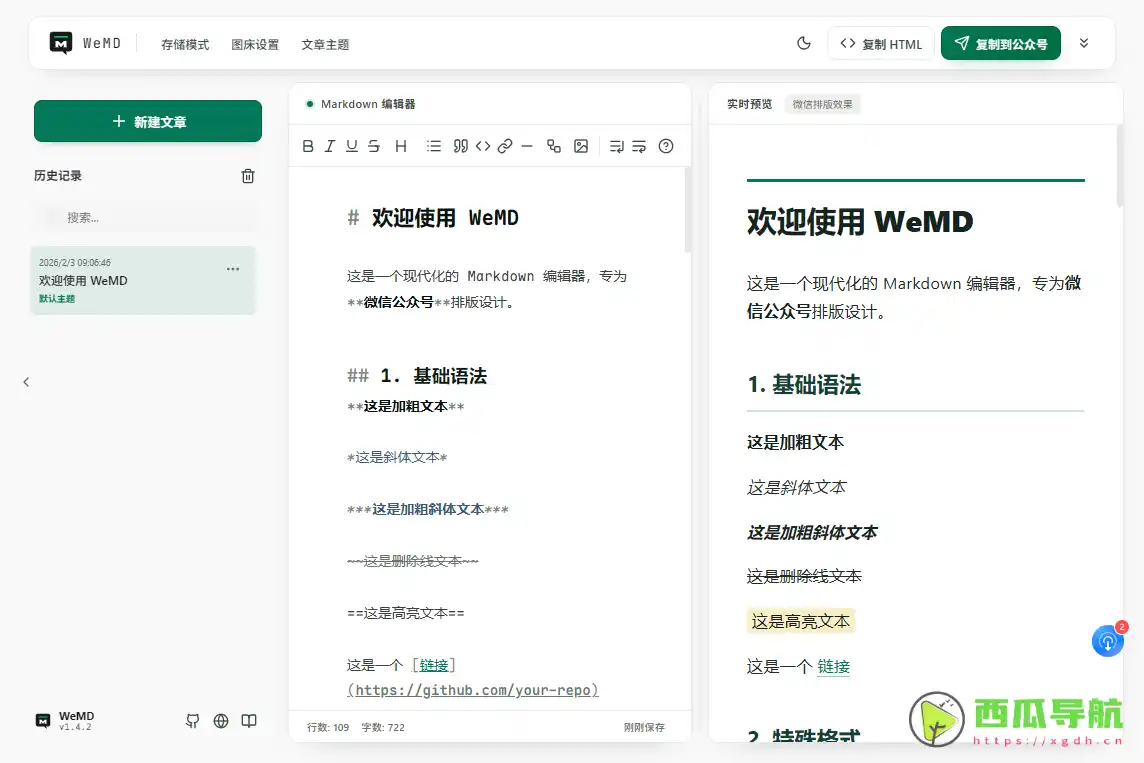1144x763 pixels.
Task: Open GitHub link in sidebar footer
Action: [193, 721]
